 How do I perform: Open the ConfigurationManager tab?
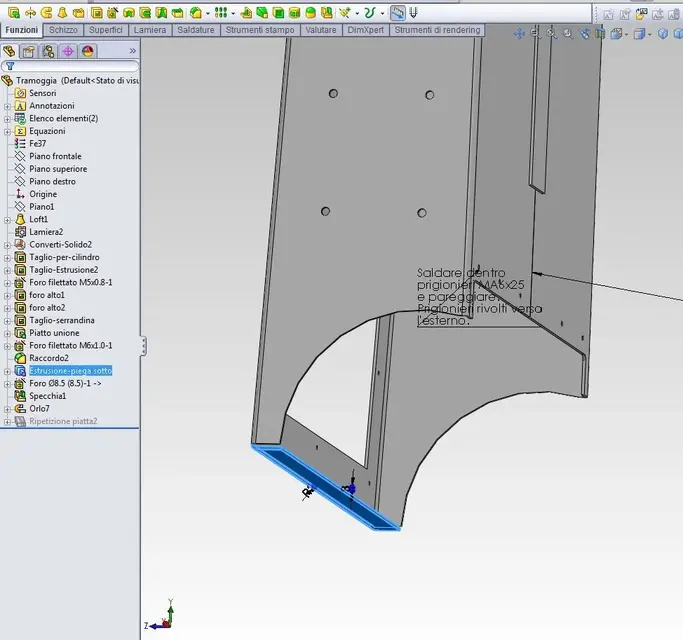pyautogui.click(x=48, y=51)
